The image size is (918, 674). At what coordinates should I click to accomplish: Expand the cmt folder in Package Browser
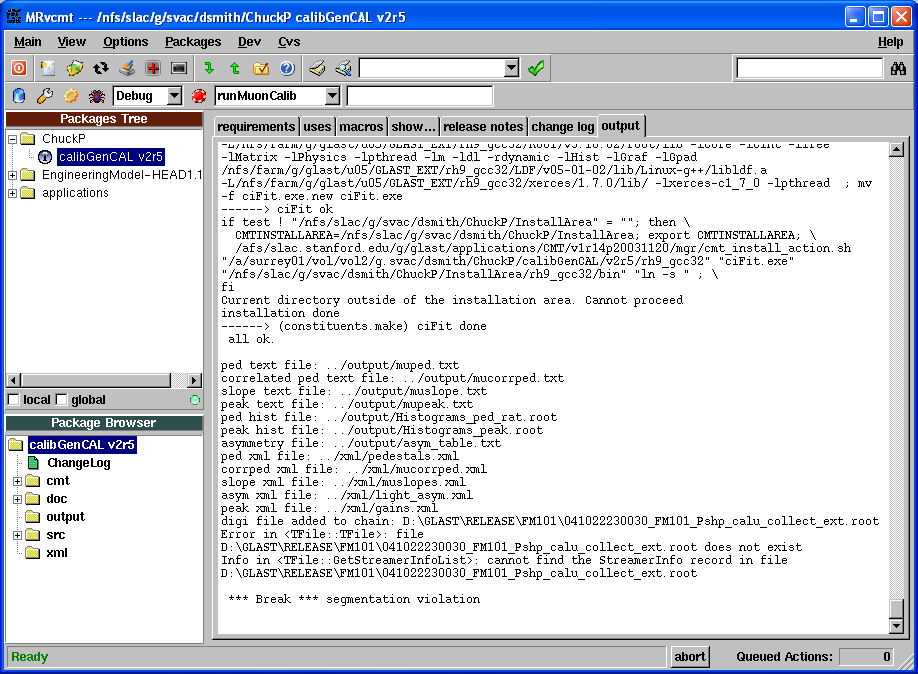pos(18,481)
